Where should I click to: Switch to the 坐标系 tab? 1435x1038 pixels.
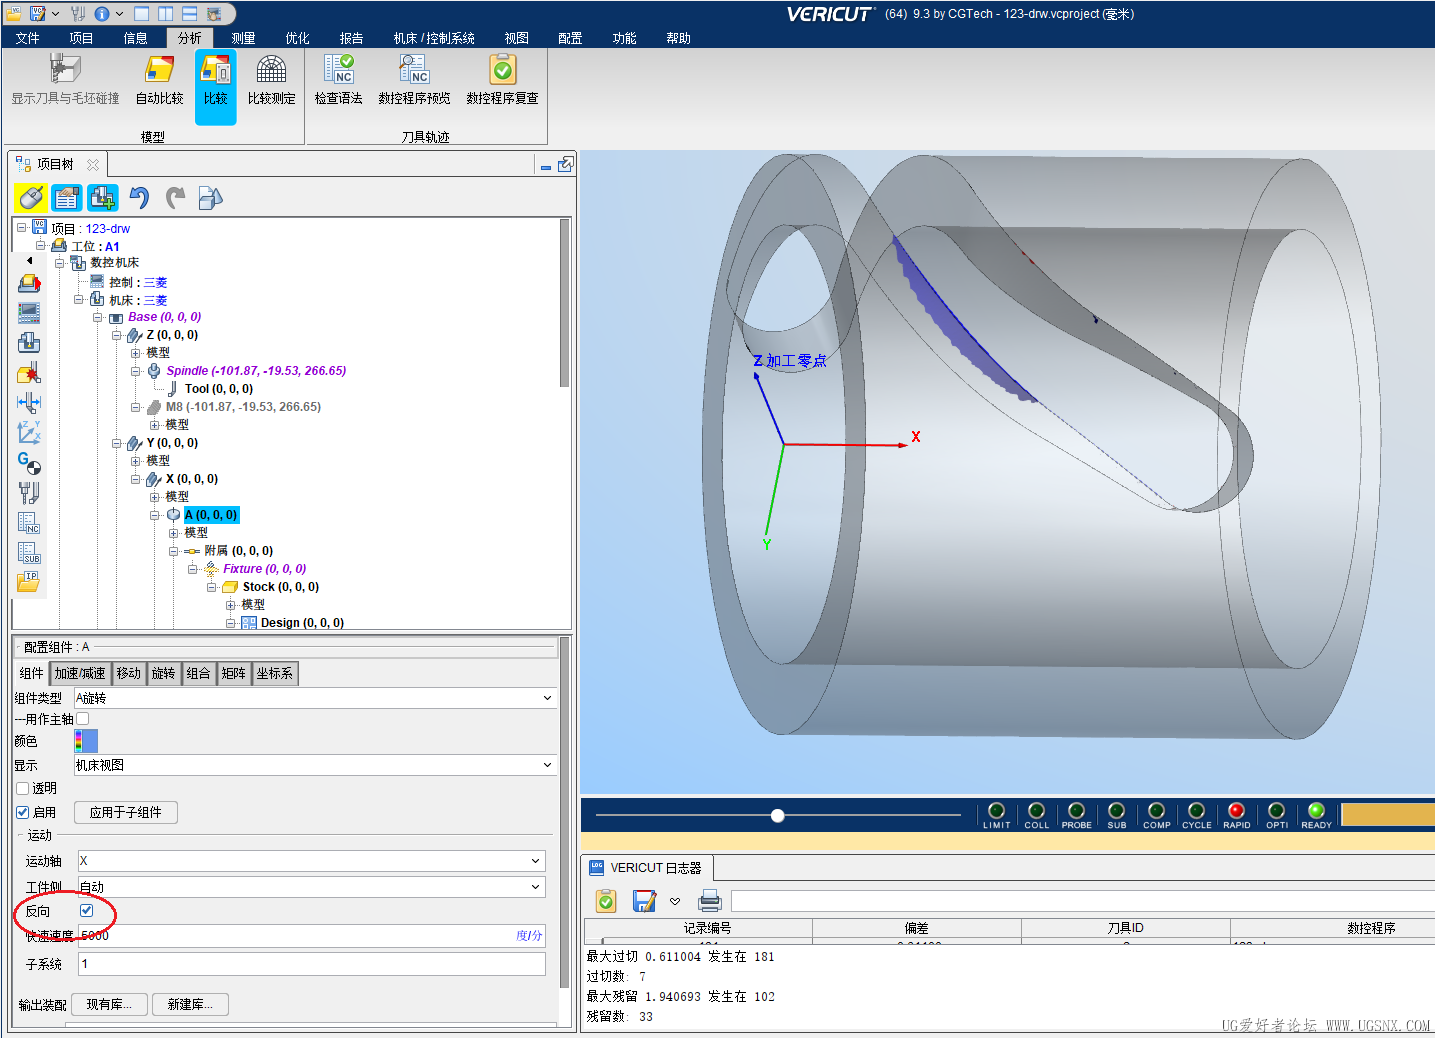(x=275, y=674)
